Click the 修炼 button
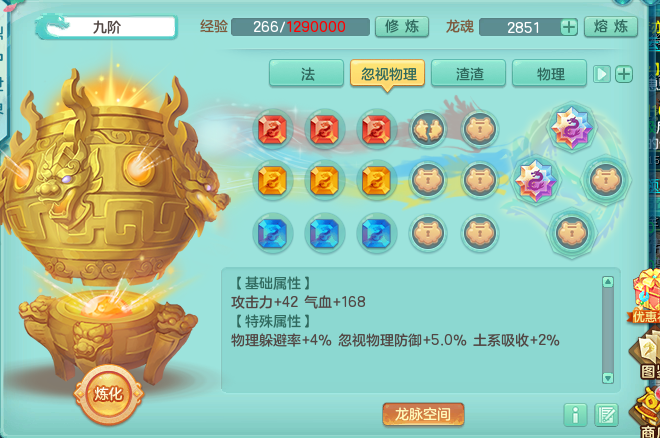 coord(402,27)
